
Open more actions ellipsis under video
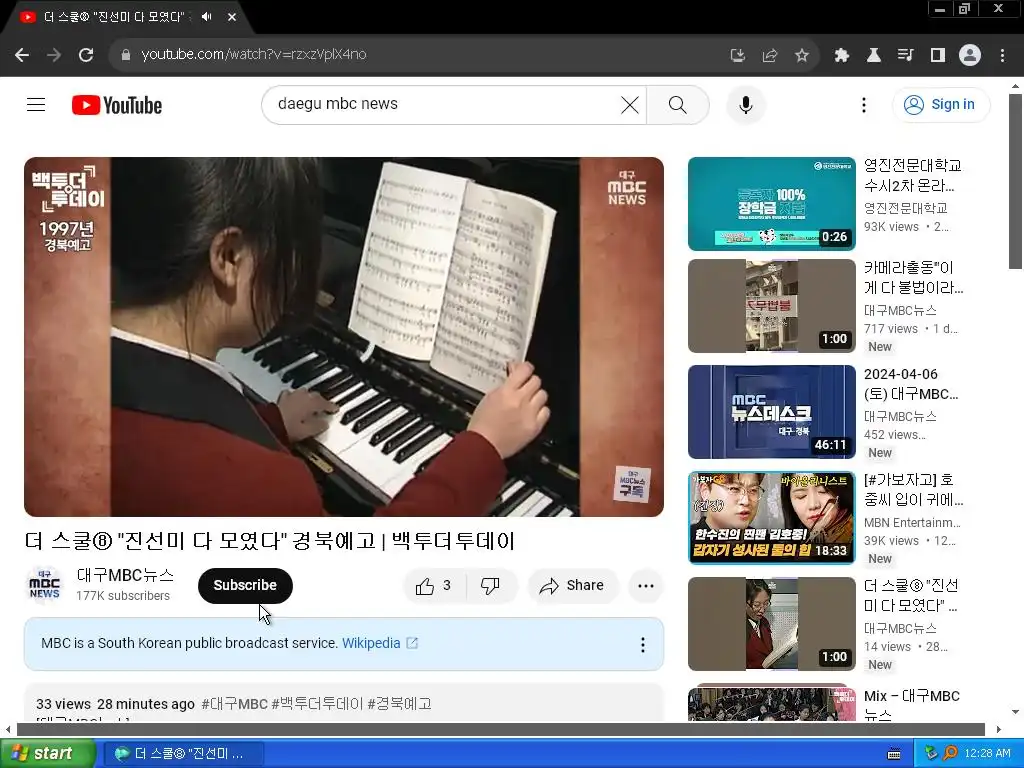646,586
